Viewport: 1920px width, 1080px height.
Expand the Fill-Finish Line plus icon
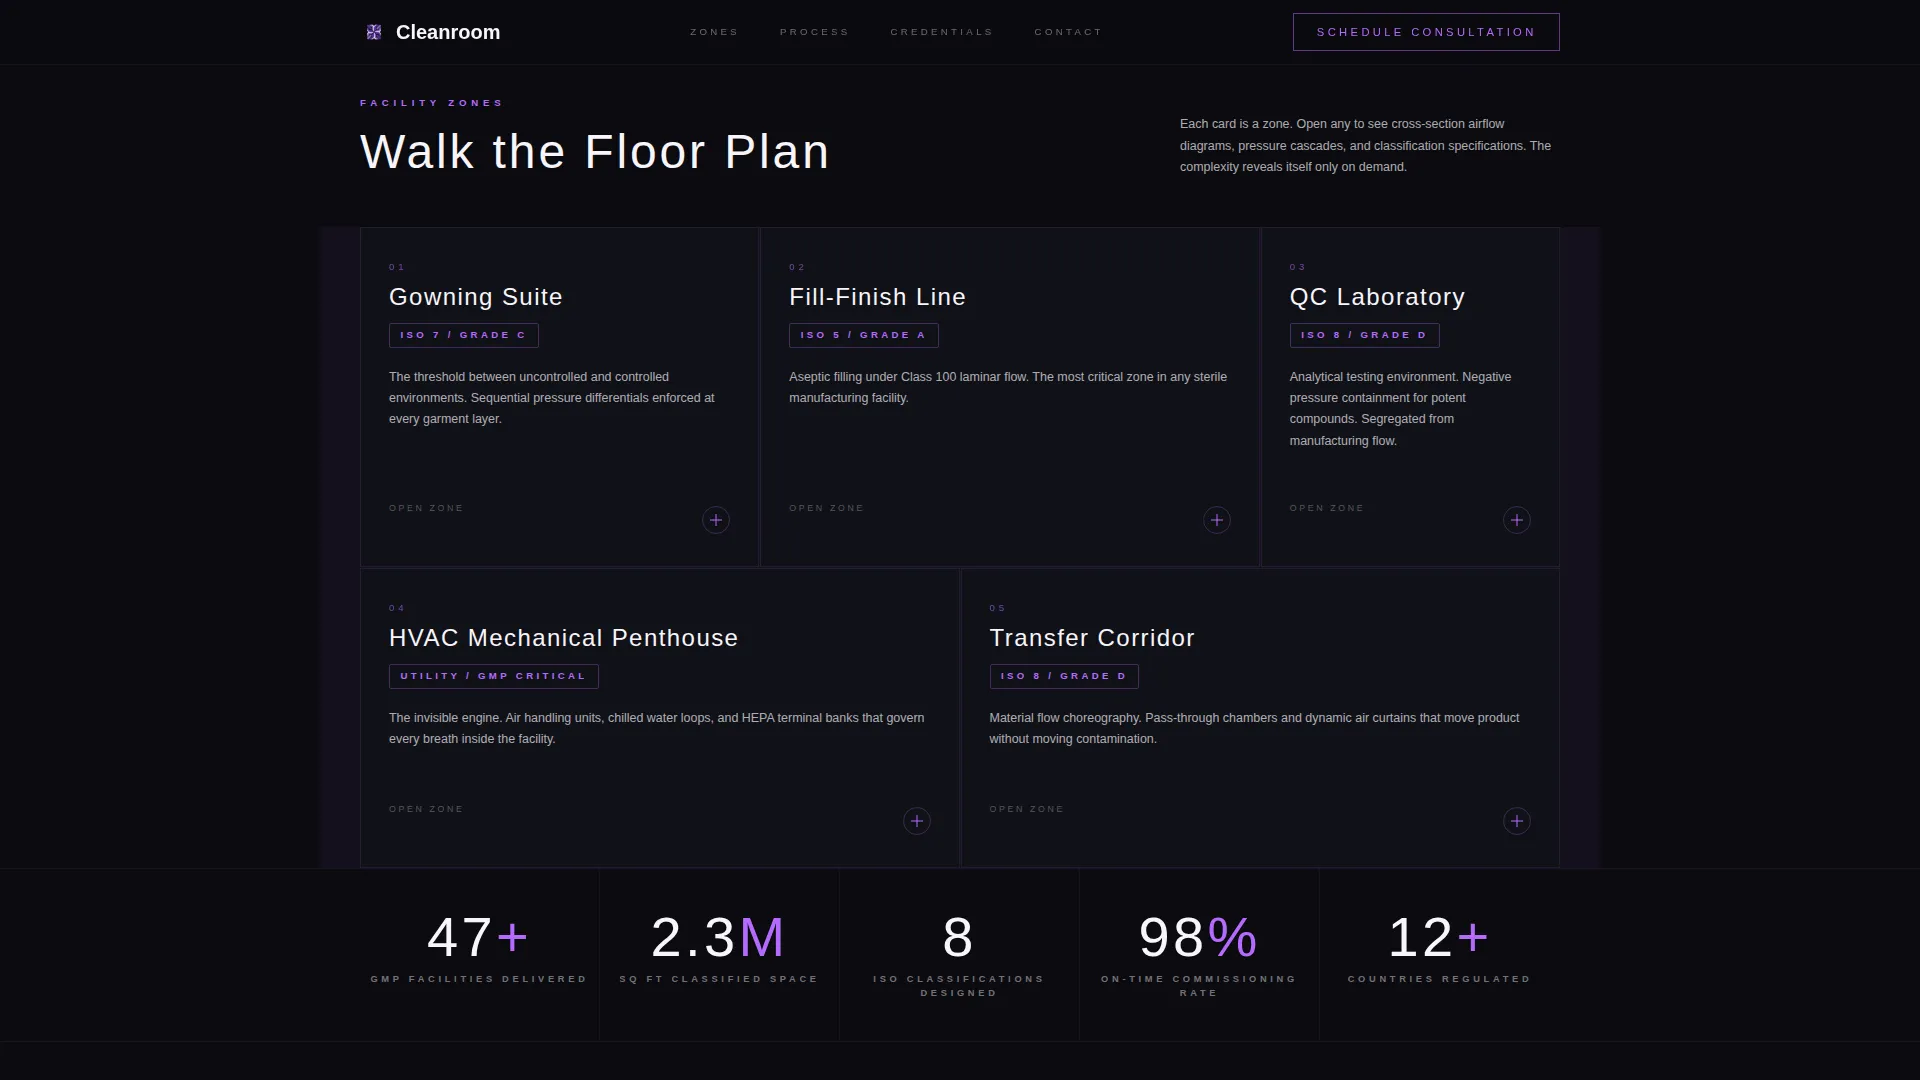pyautogui.click(x=1217, y=520)
